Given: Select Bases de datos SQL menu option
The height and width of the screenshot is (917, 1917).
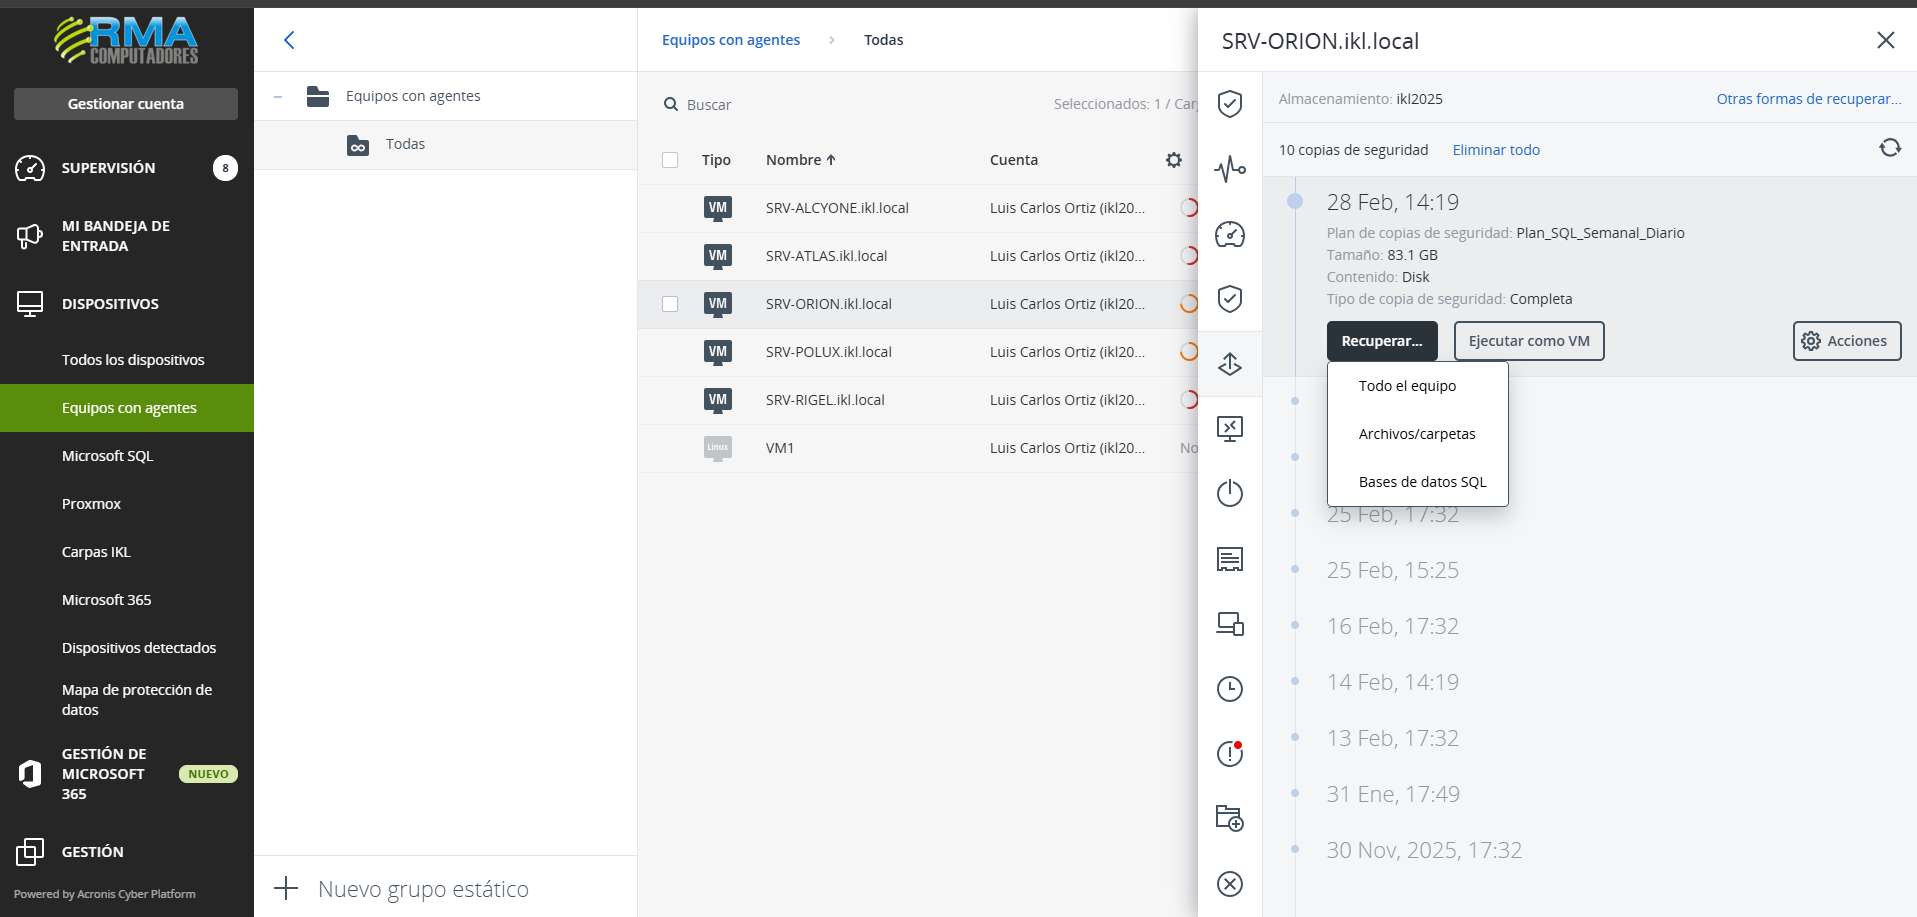Looking at the screenshot, I should coord(1422,482).
